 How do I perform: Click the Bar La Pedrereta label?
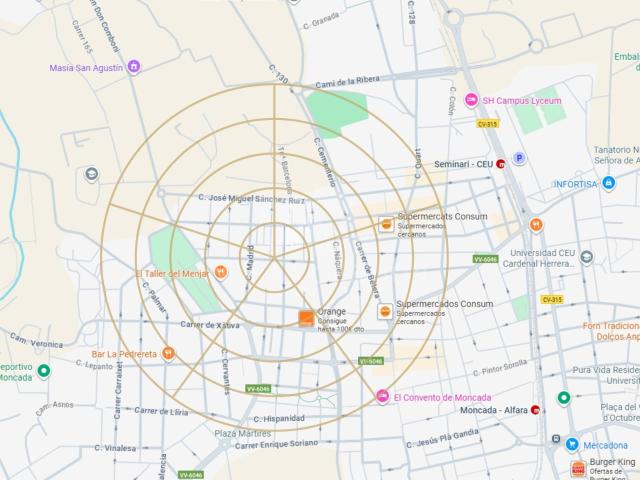[124, 354]
